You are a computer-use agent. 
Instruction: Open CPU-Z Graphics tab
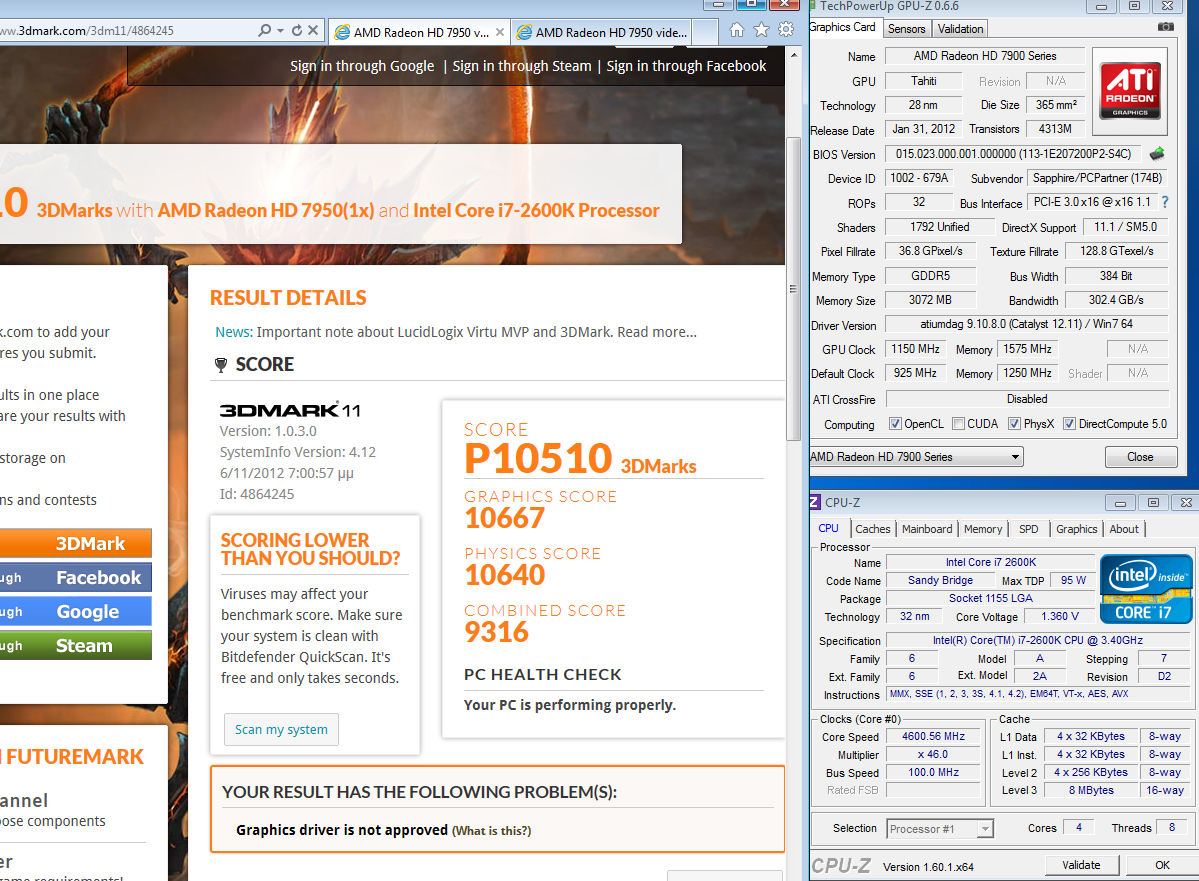[1076, 528]
